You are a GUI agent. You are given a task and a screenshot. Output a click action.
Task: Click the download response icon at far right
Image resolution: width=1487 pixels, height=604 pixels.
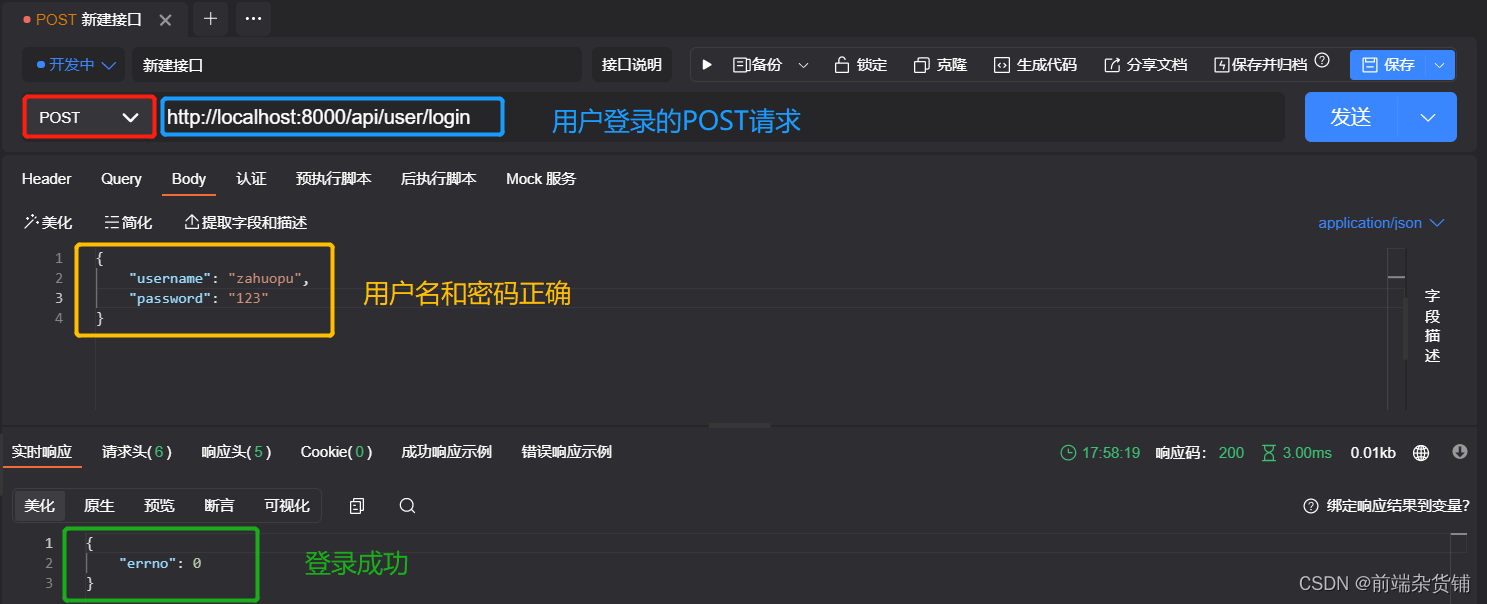1459,452
